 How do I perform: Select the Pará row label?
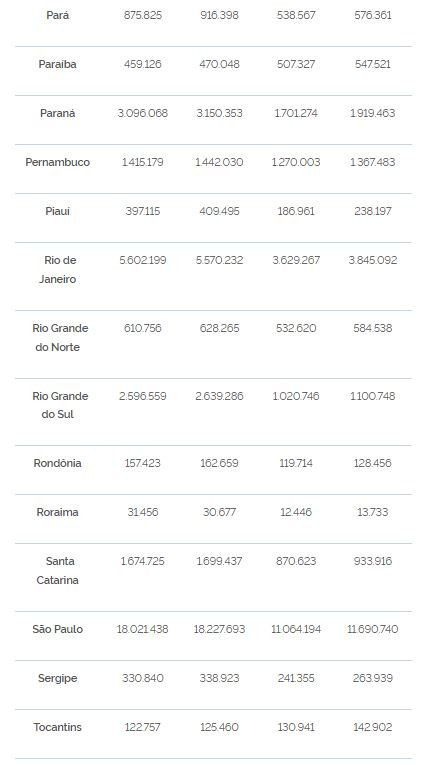coord(58,15)
